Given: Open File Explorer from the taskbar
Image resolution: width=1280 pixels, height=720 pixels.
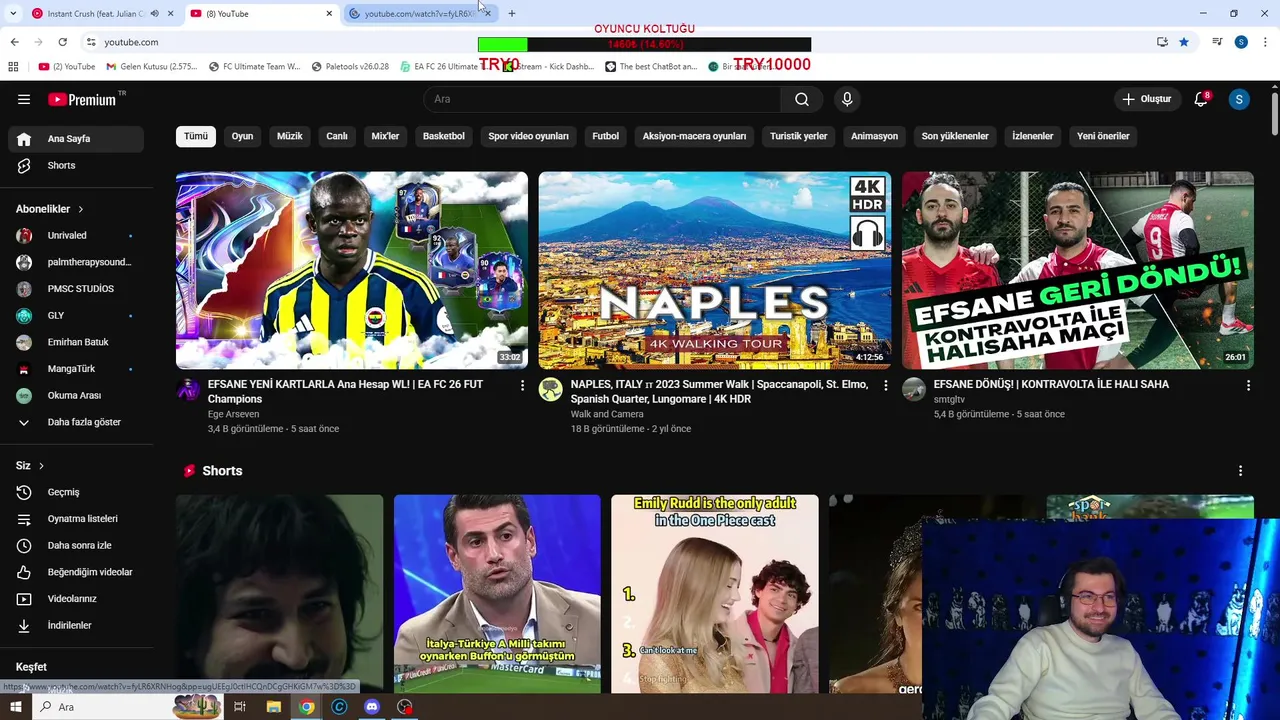Looking at the screenshot, I should [x=274, y=707].
